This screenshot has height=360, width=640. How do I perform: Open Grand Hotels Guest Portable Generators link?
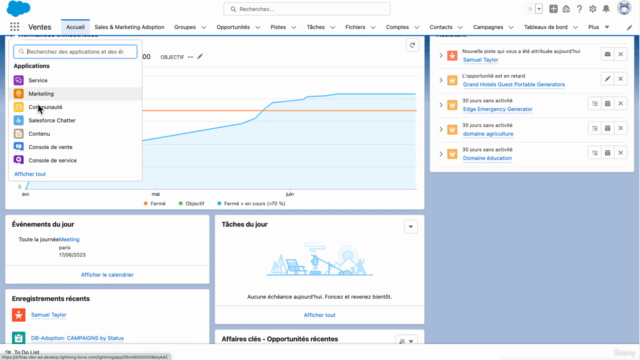pos(514,84)
